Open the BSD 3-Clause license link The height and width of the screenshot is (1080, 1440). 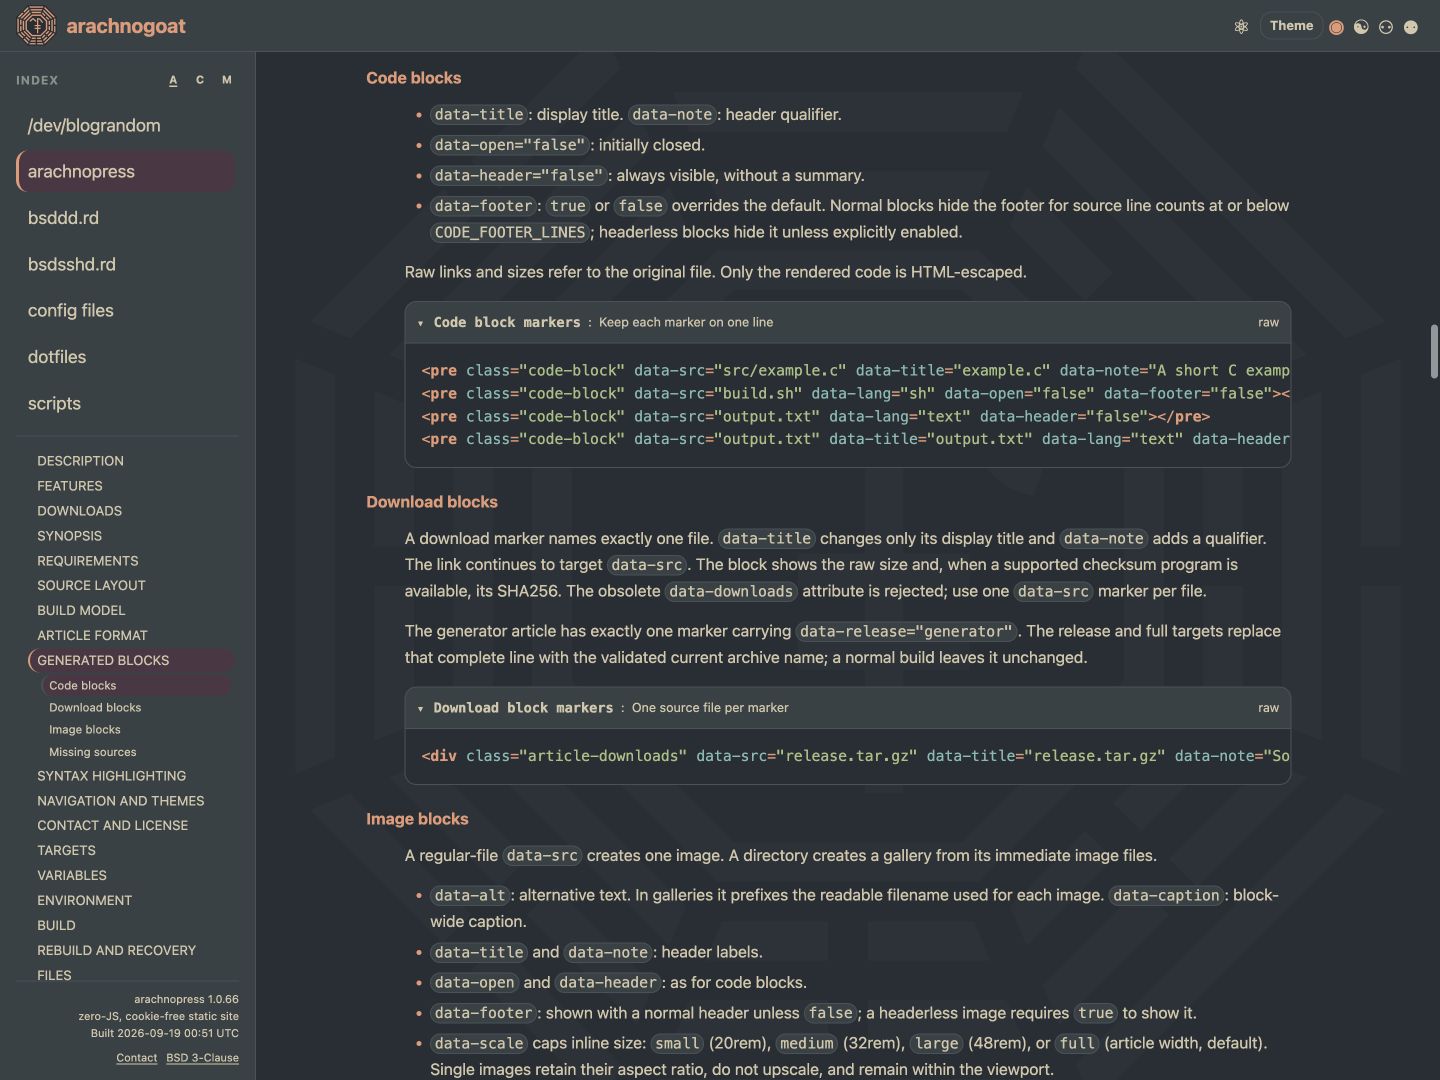point(202,1058)
